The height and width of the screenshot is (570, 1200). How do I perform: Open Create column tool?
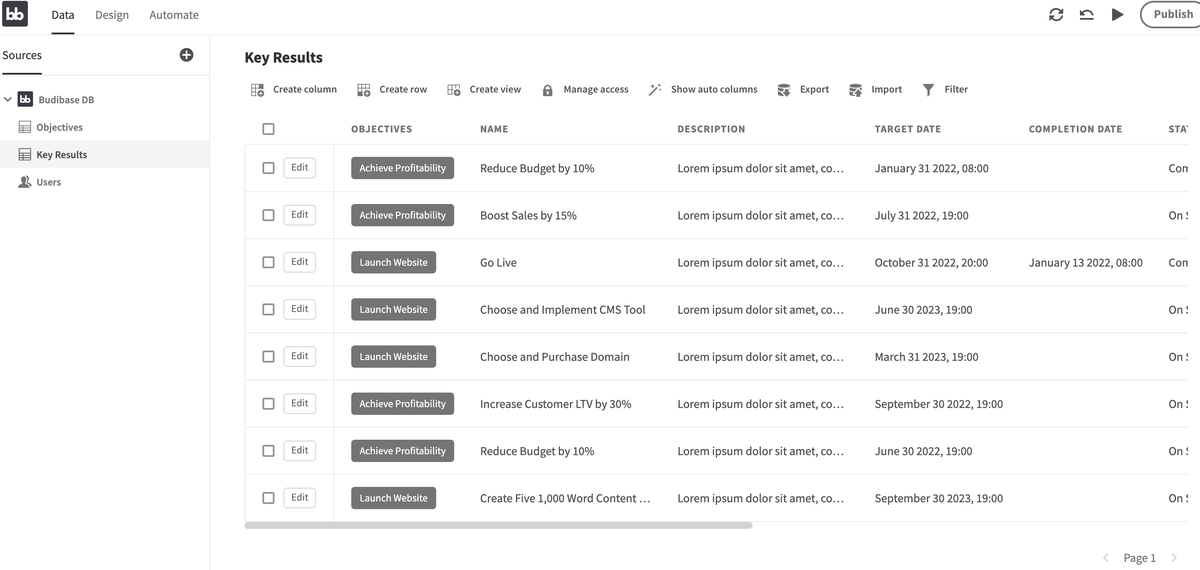[294, 90]
